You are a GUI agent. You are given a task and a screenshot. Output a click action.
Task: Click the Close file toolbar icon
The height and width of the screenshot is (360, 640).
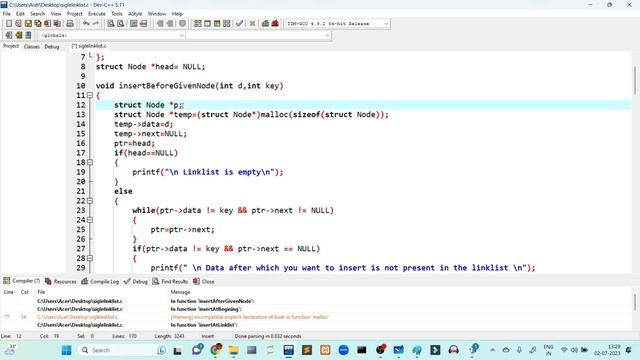pyautogui.click(x=48, y=24)
